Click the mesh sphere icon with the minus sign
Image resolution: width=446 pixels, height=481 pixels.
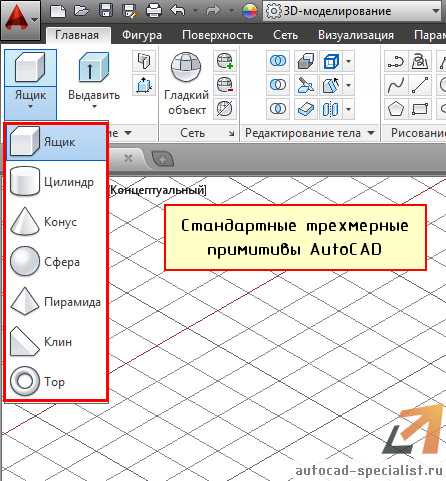(x=225, y=85)
